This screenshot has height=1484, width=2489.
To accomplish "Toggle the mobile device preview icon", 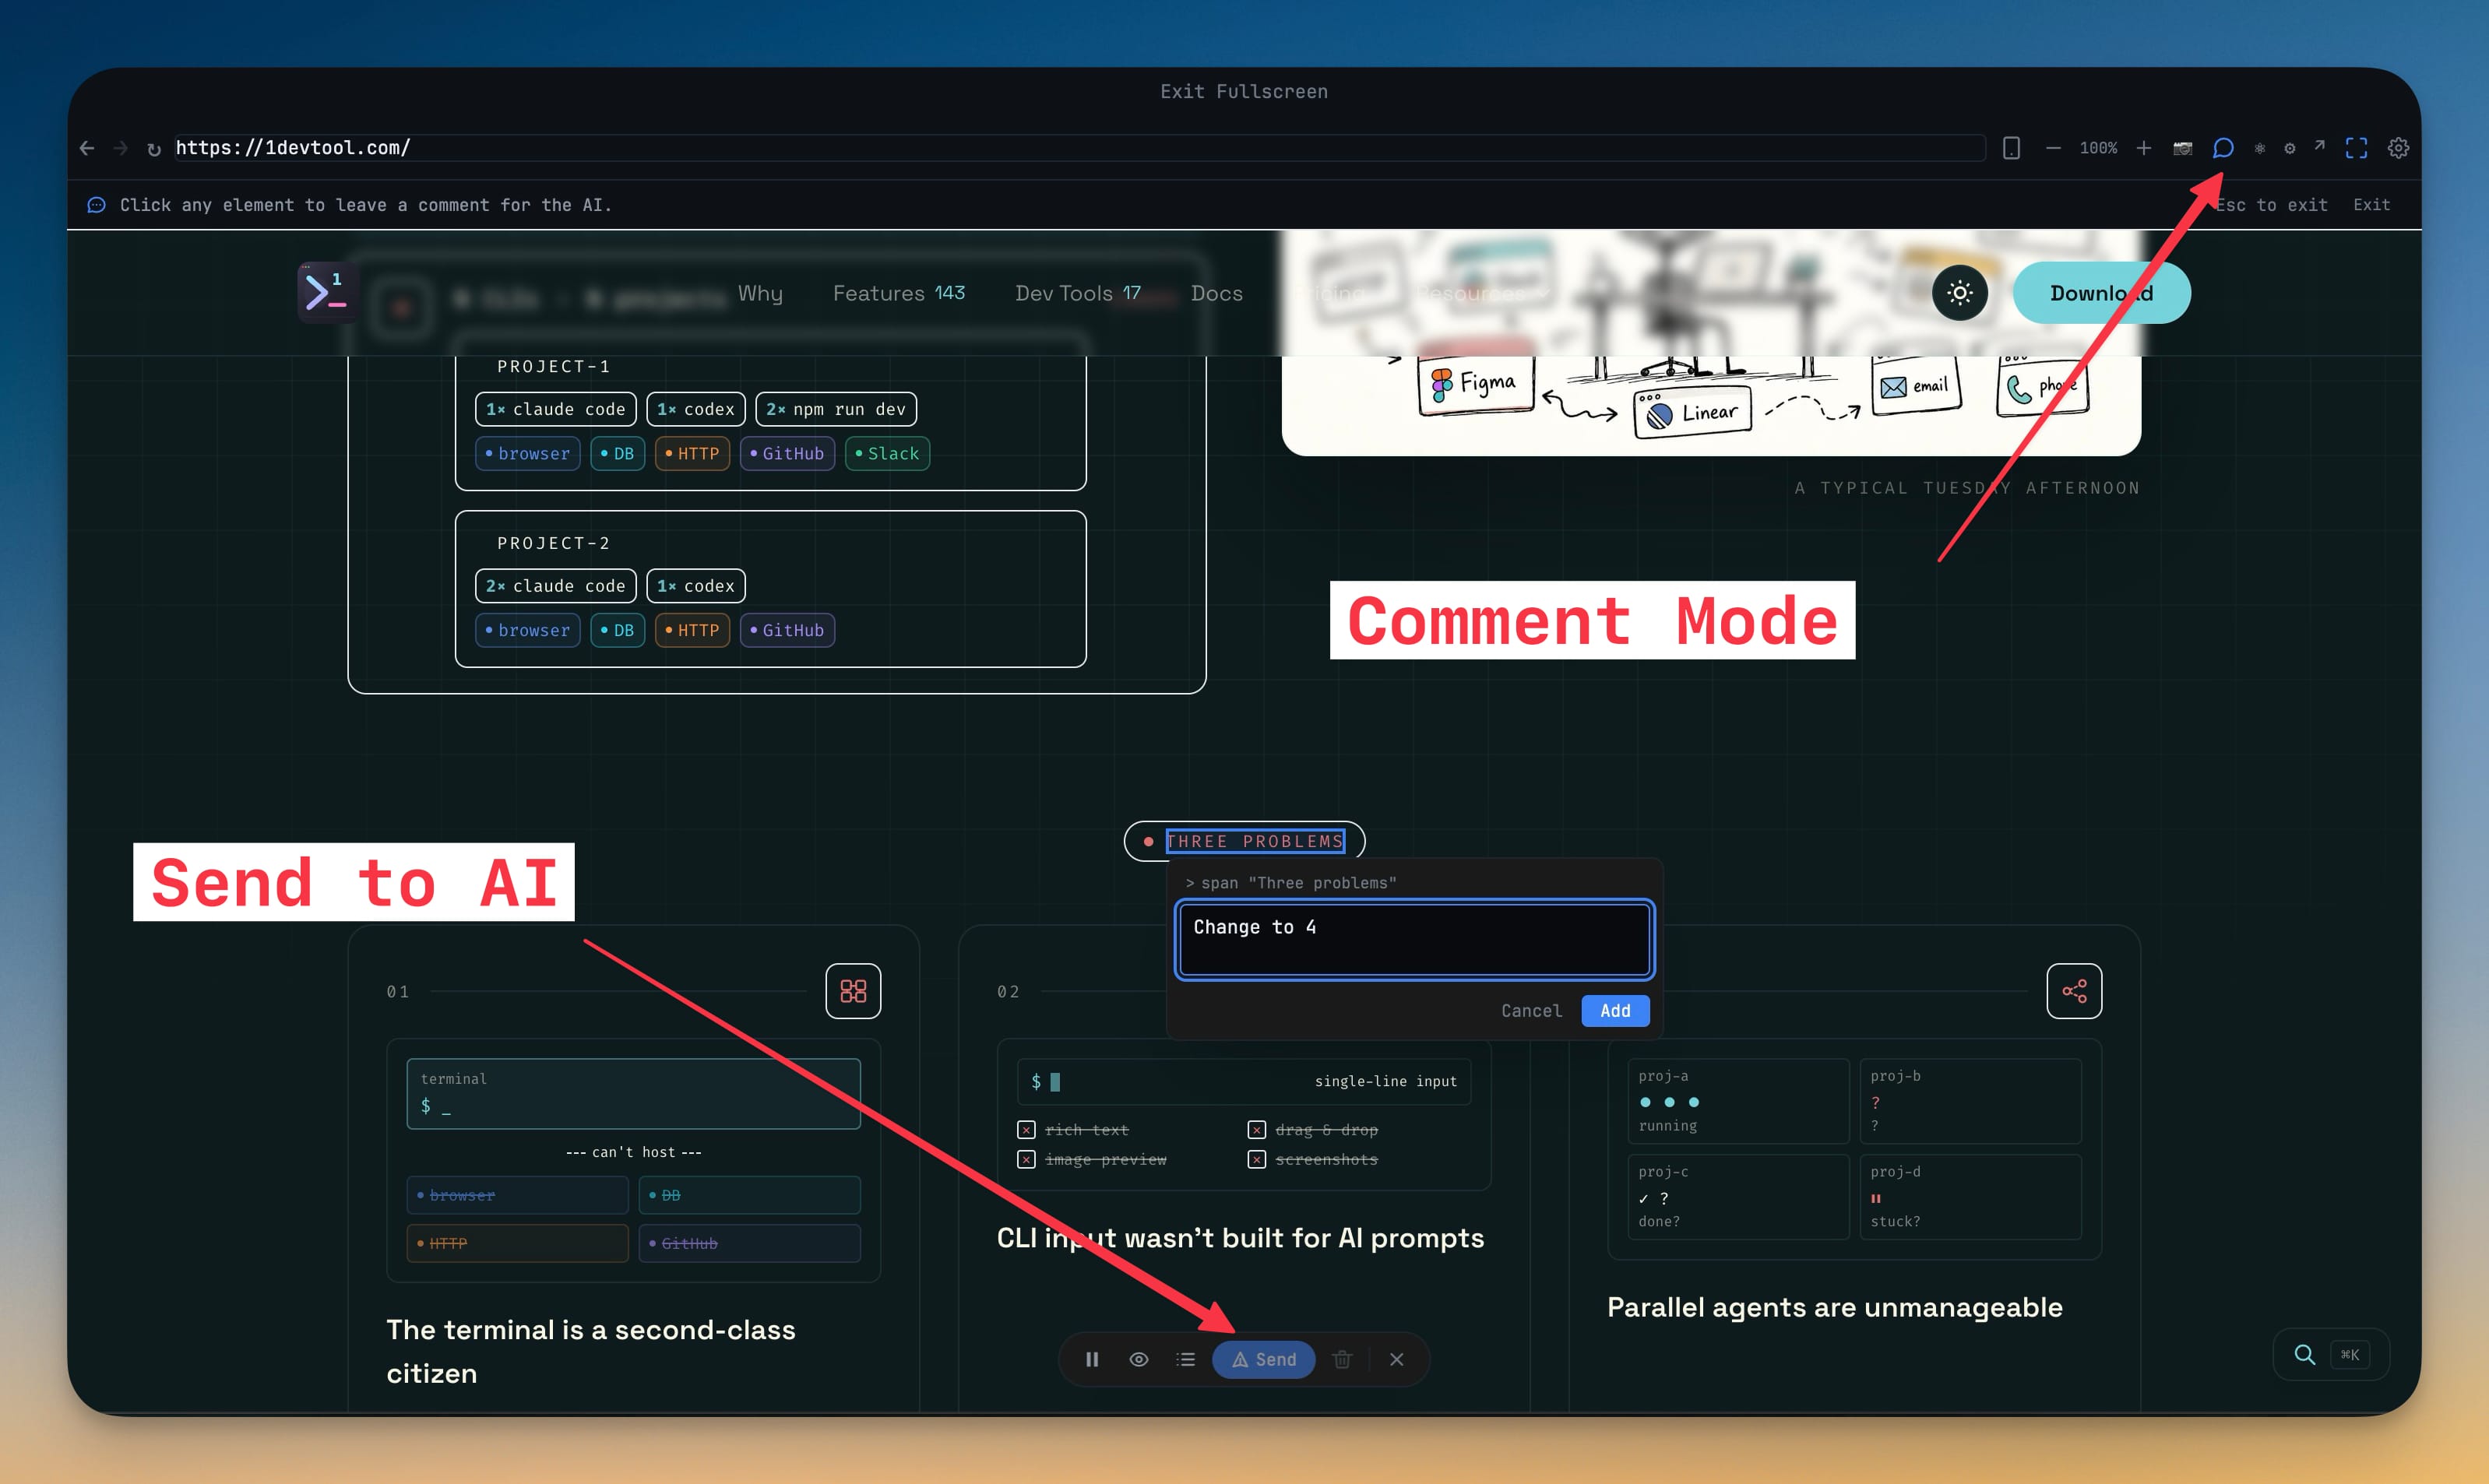I will (2011, 148).
